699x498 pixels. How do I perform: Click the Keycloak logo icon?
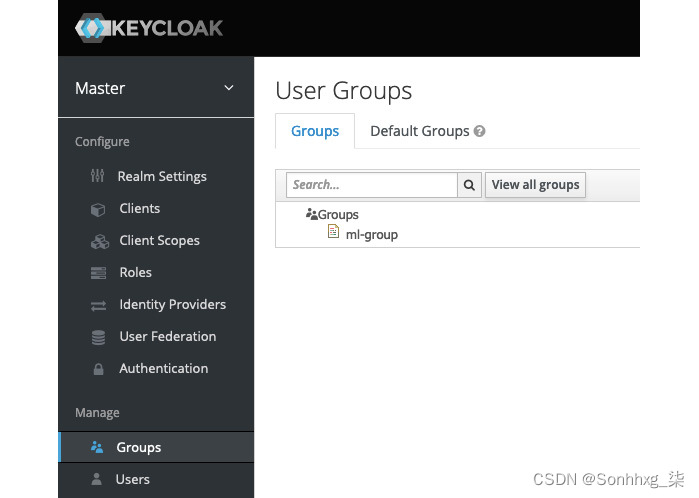[x=92, y=28]
